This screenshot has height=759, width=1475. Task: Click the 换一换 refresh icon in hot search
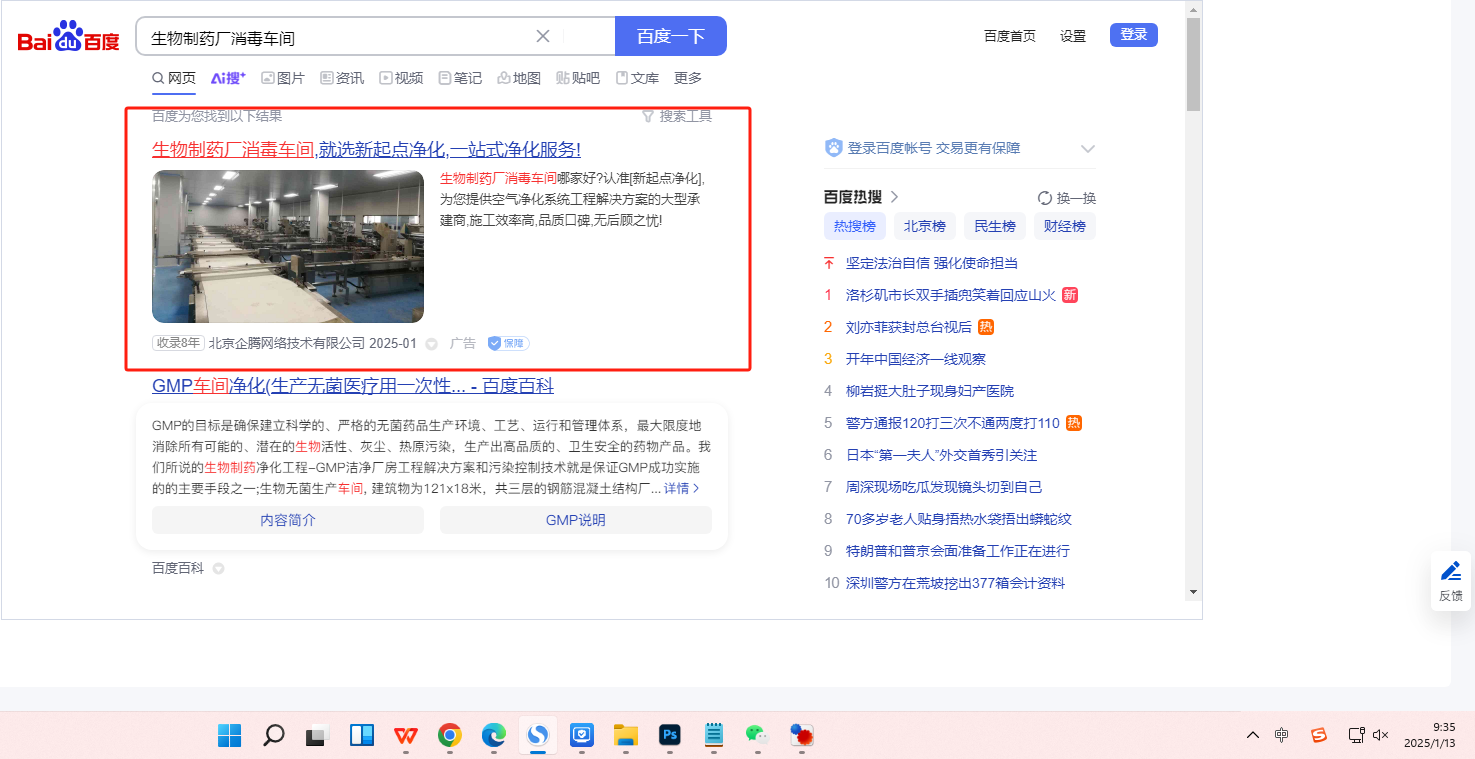(x=1045, y=198)
